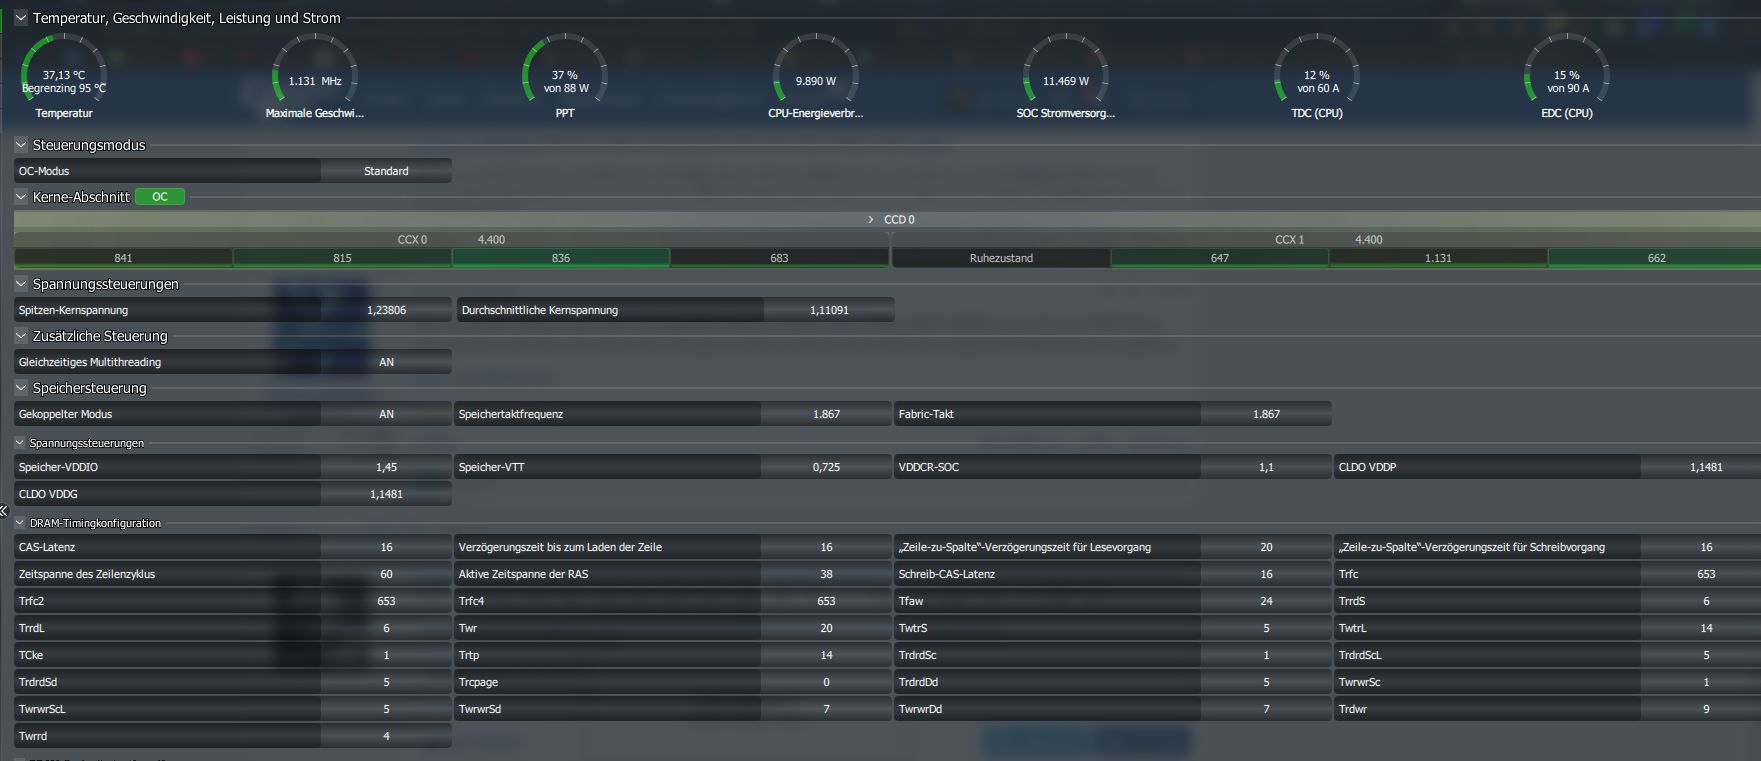Click Speichertaktfrequenz value 1.867
This screenshot has height=761, width=1761.
pyautogui.click(x=826, y=414)
